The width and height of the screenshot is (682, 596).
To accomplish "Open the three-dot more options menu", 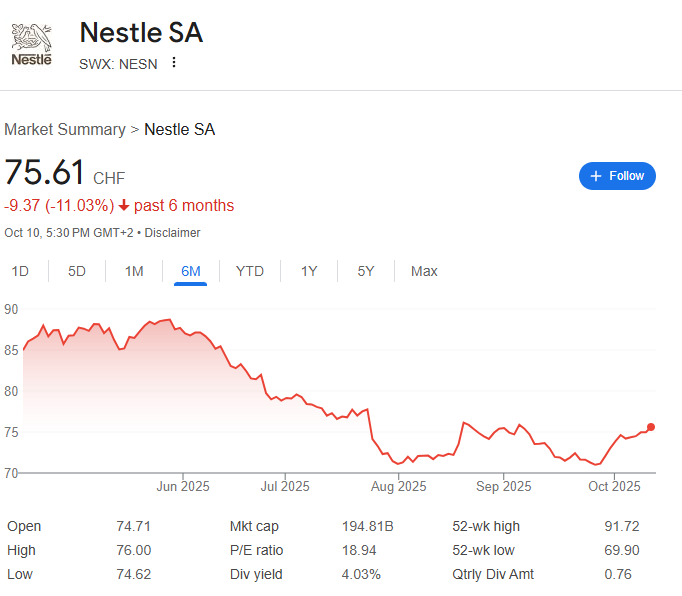I will (174, 63).
